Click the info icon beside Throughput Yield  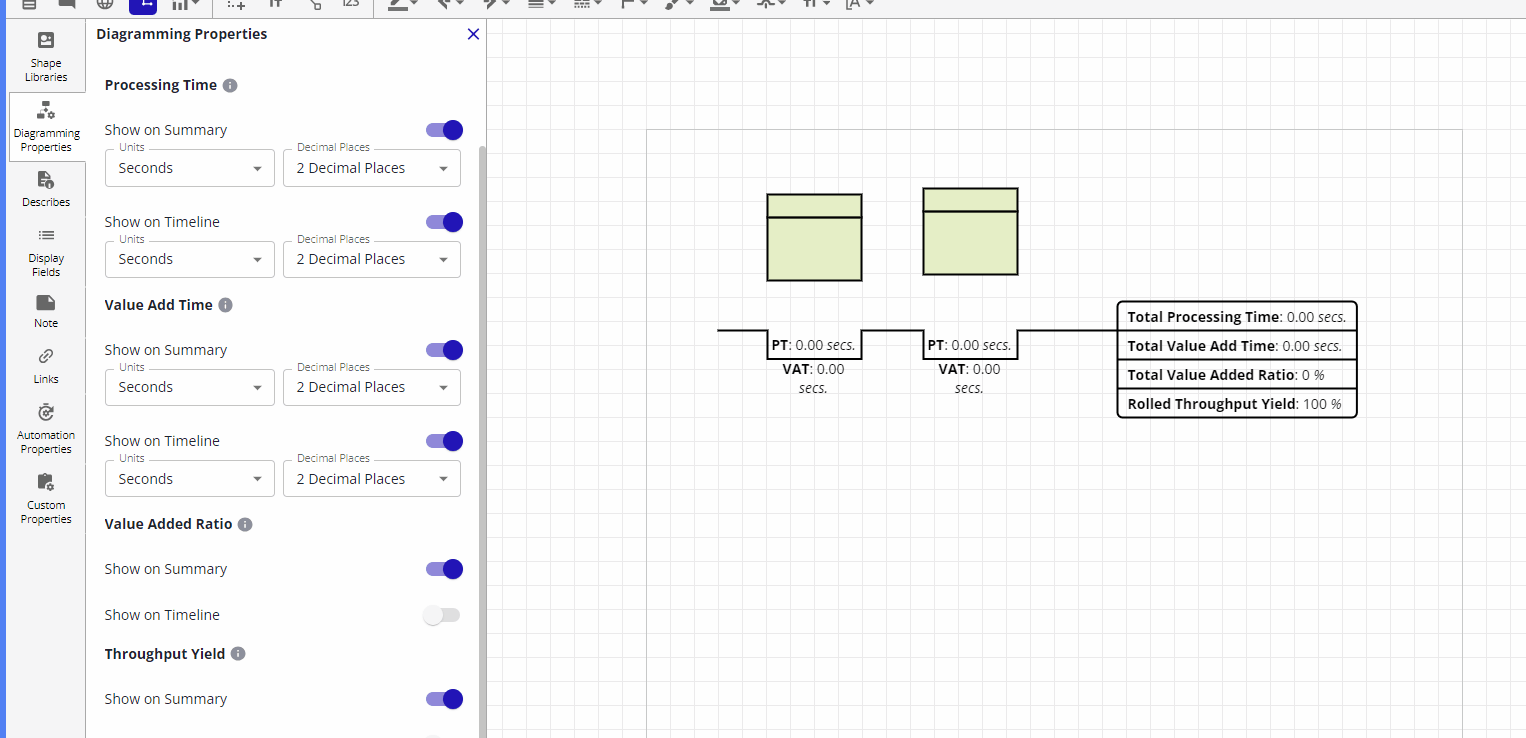click(238, 654)
